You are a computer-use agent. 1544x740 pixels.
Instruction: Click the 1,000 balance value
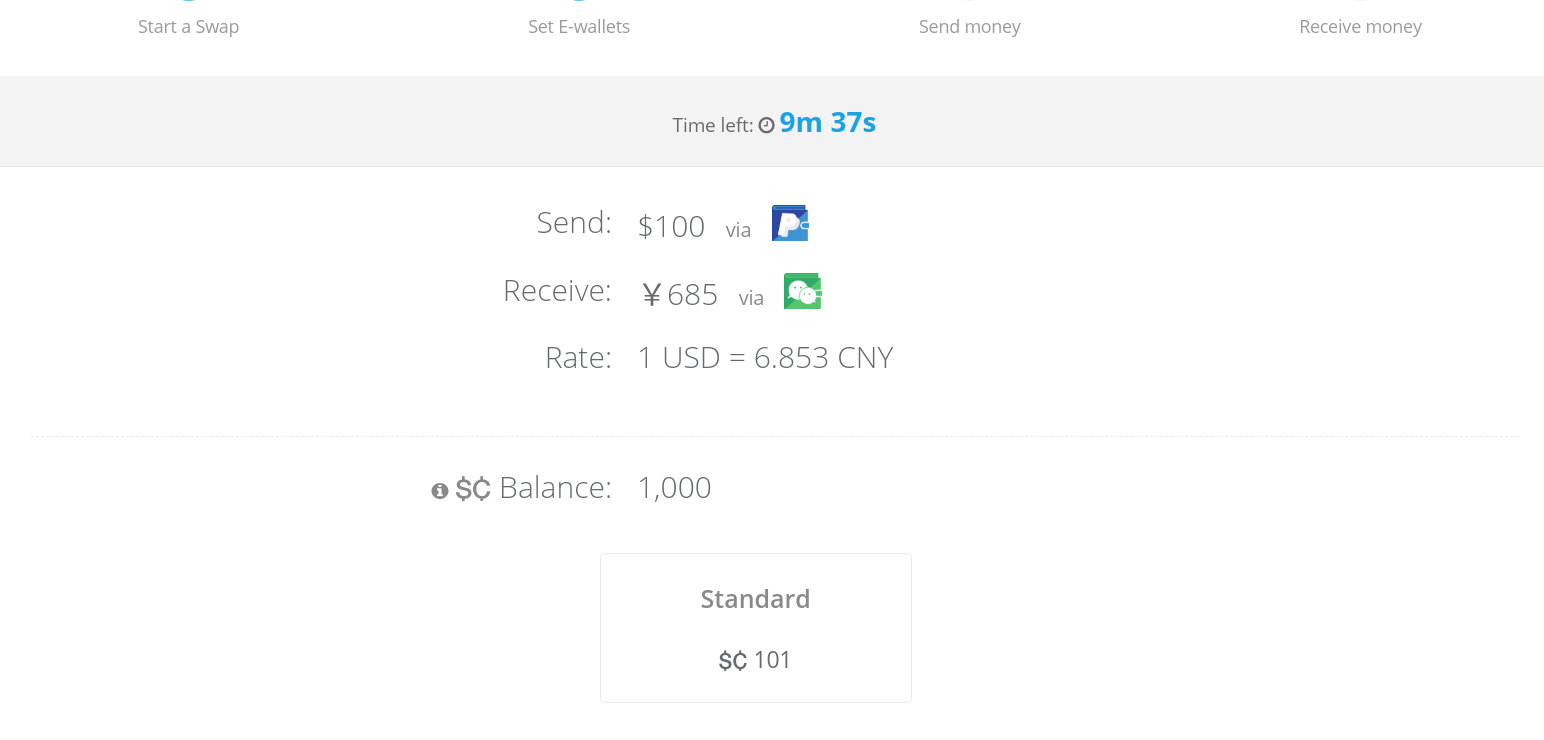(675, 488)
